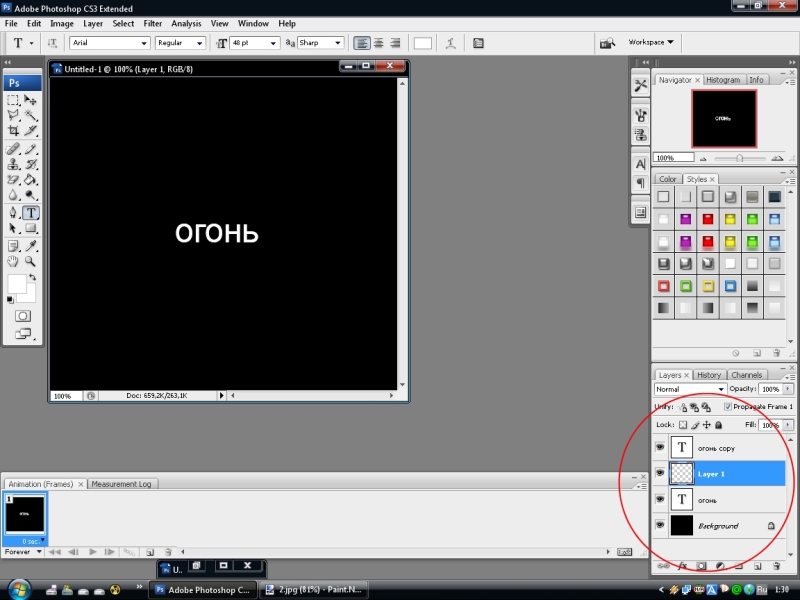Uncheck Propagate Frame 1 checkbox
This screenshot has width=800, height=600.
pos(727,407)
